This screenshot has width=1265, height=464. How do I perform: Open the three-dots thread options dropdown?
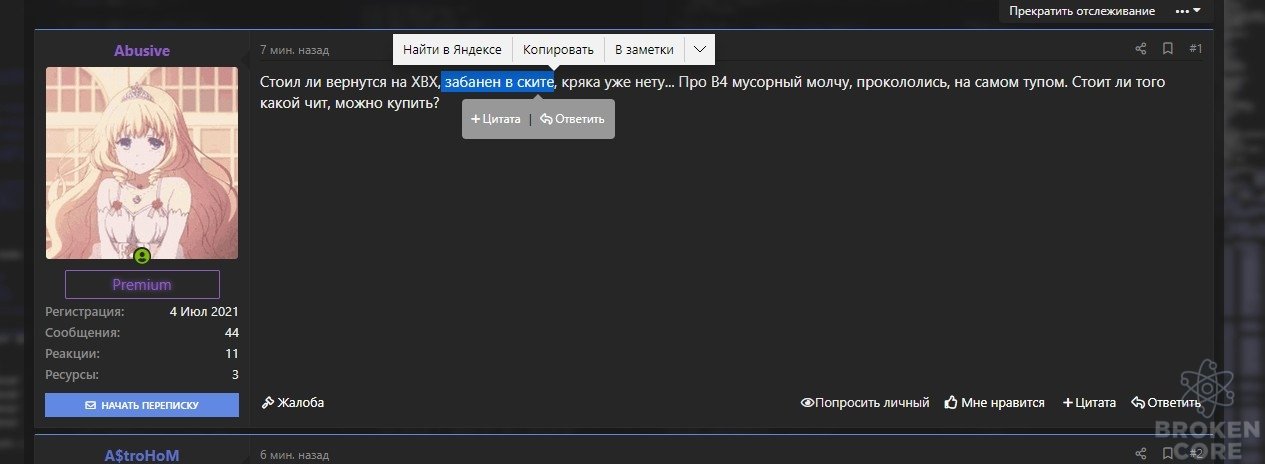(x=1187, y=11)
